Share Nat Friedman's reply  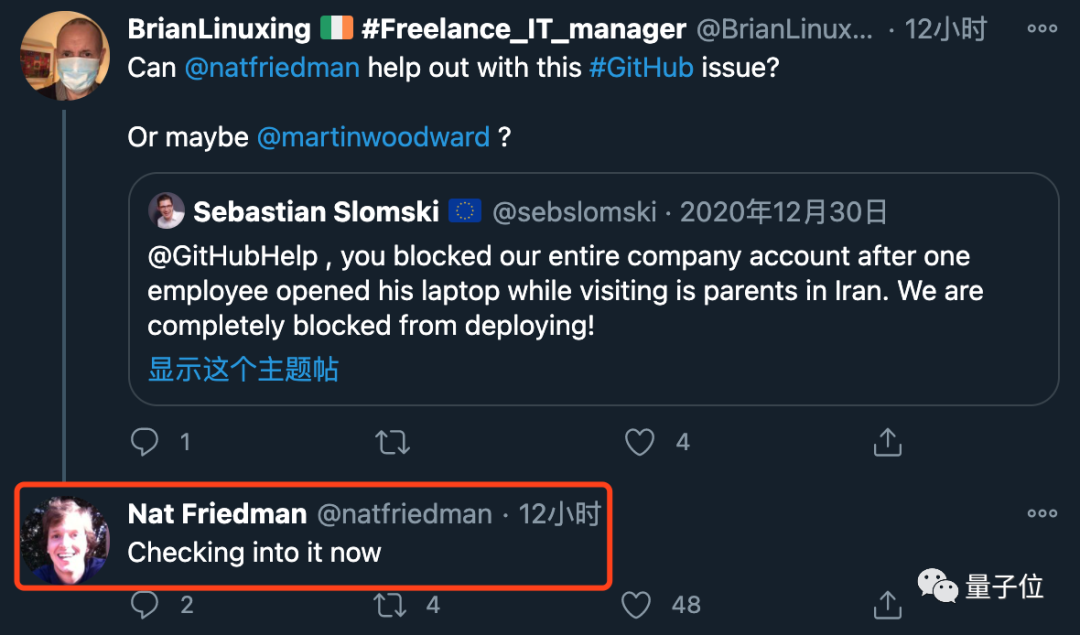click(x=887, y=604)
